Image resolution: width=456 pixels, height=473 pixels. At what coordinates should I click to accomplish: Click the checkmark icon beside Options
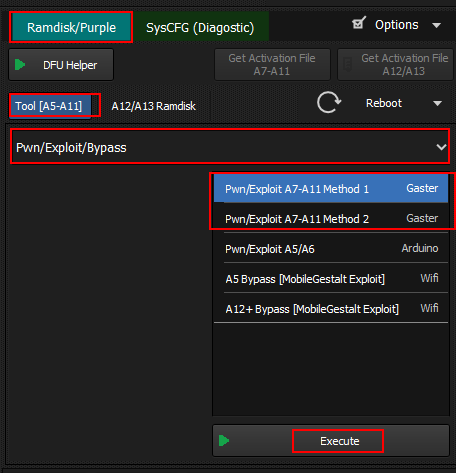point(359,23)
